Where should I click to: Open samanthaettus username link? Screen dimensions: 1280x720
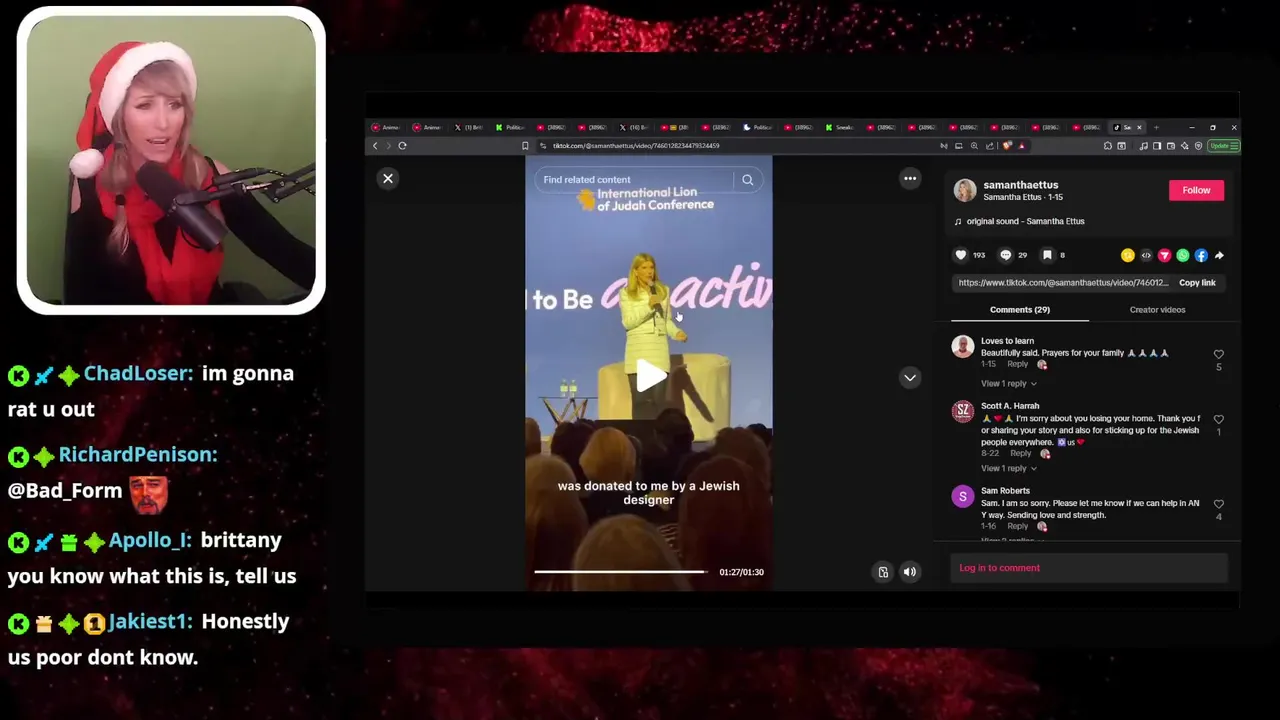[1020, 185]
